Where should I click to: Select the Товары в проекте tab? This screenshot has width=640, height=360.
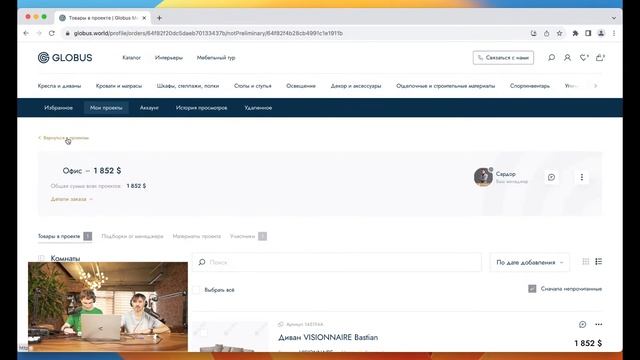[x=65, y=236]
